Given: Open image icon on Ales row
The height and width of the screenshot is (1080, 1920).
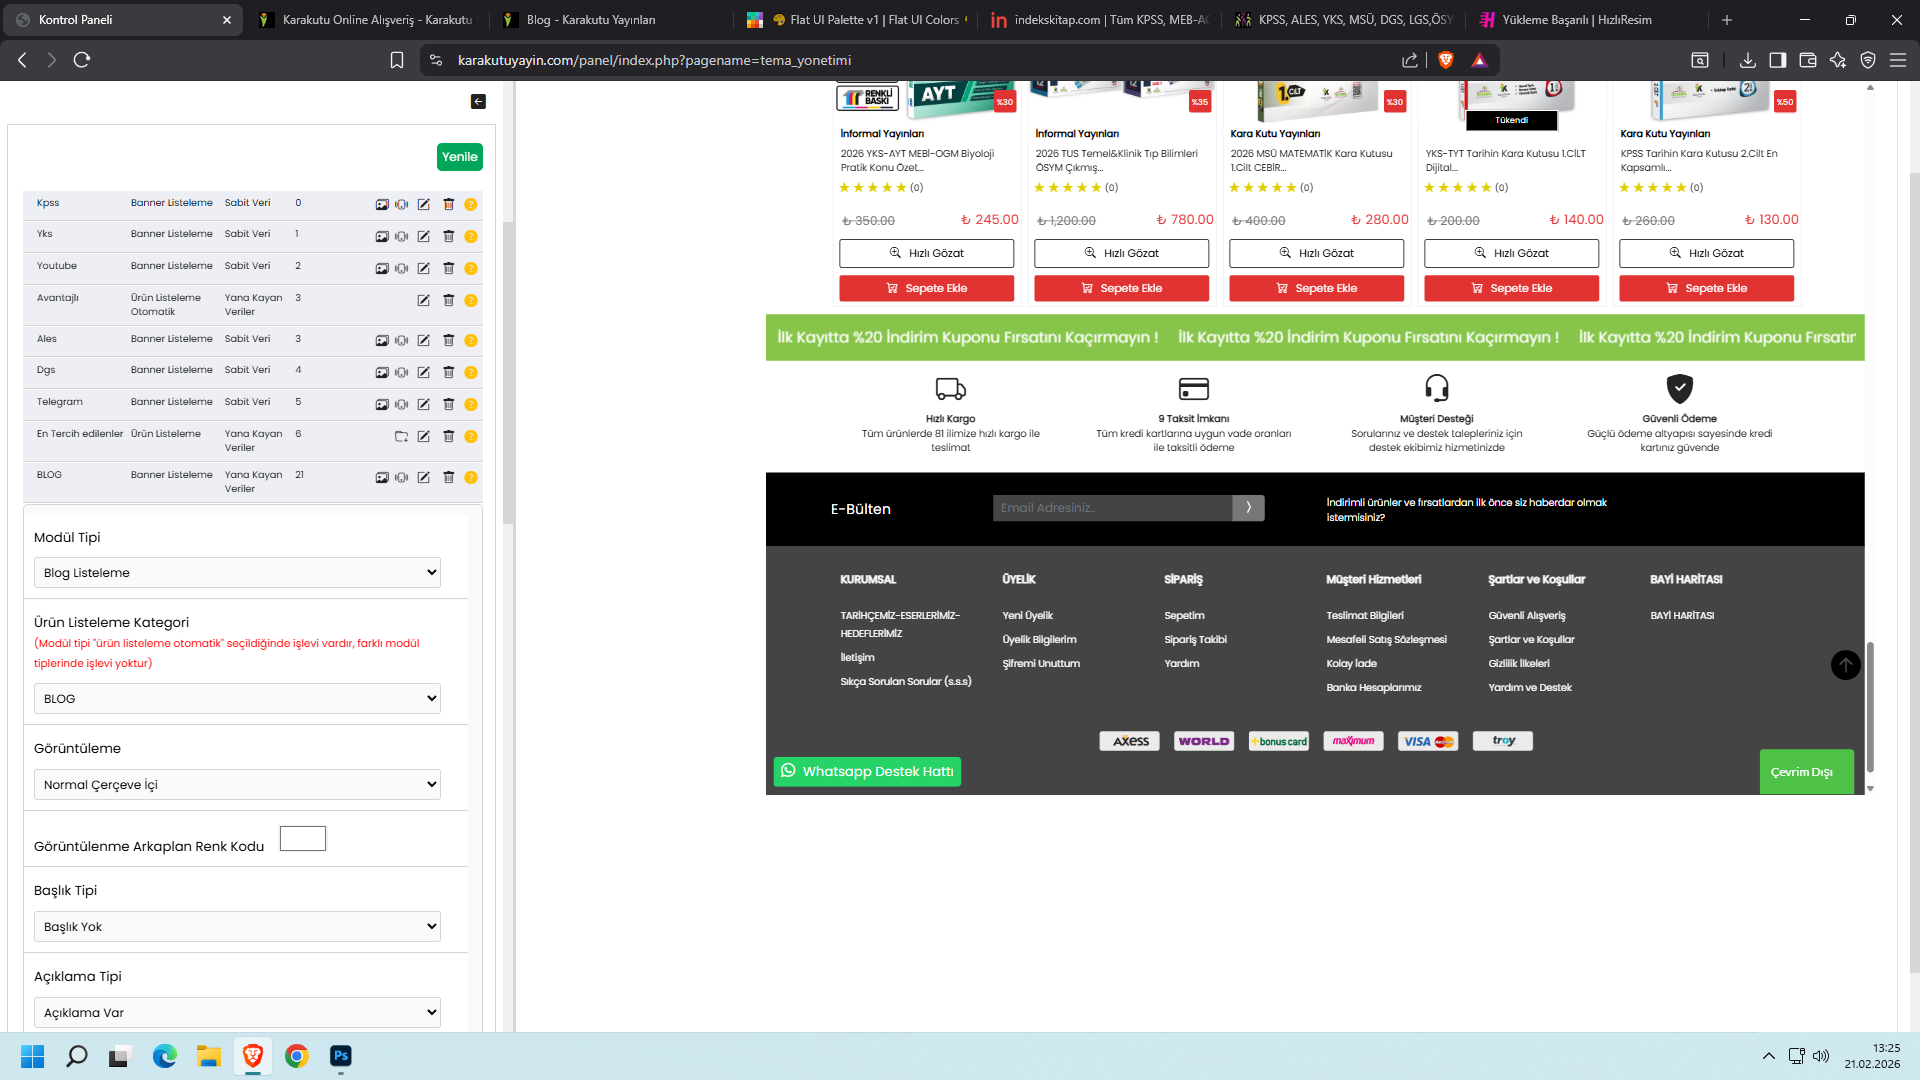Looking at the screenshot, I should 382,341.
